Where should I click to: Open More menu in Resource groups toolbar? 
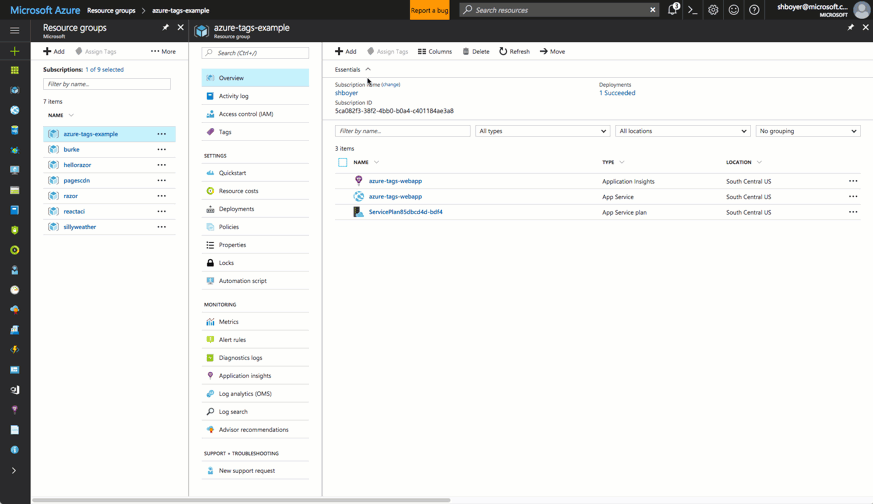coord(163,51)
